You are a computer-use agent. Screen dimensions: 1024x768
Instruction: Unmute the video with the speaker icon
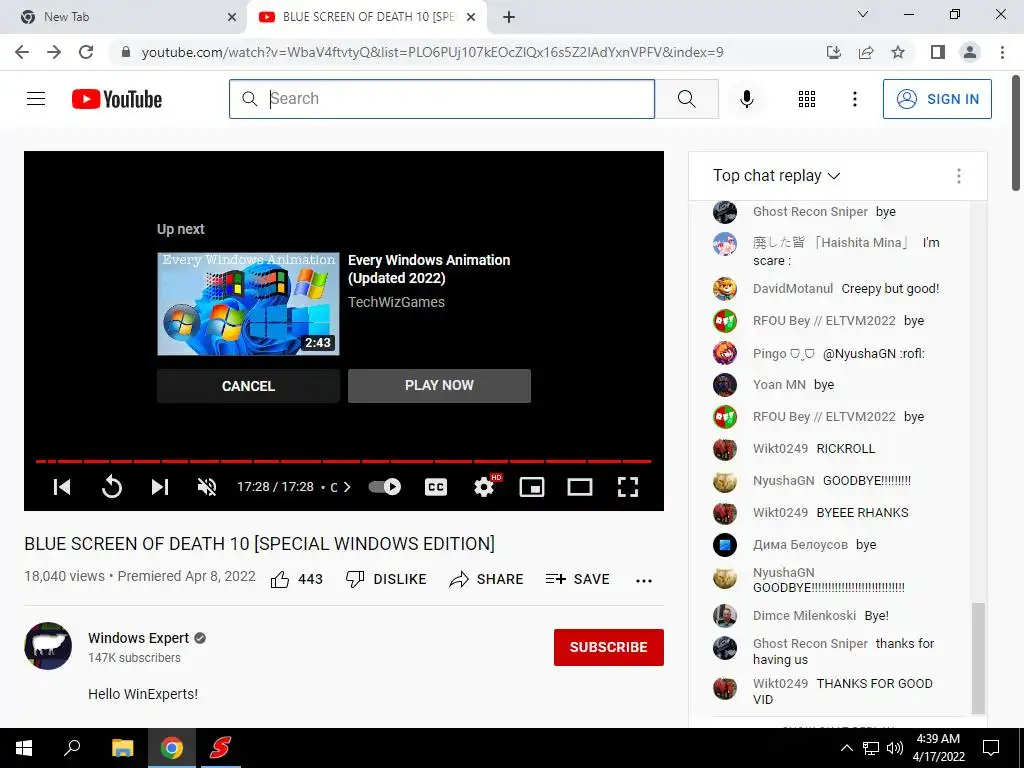tap(207, 487)
